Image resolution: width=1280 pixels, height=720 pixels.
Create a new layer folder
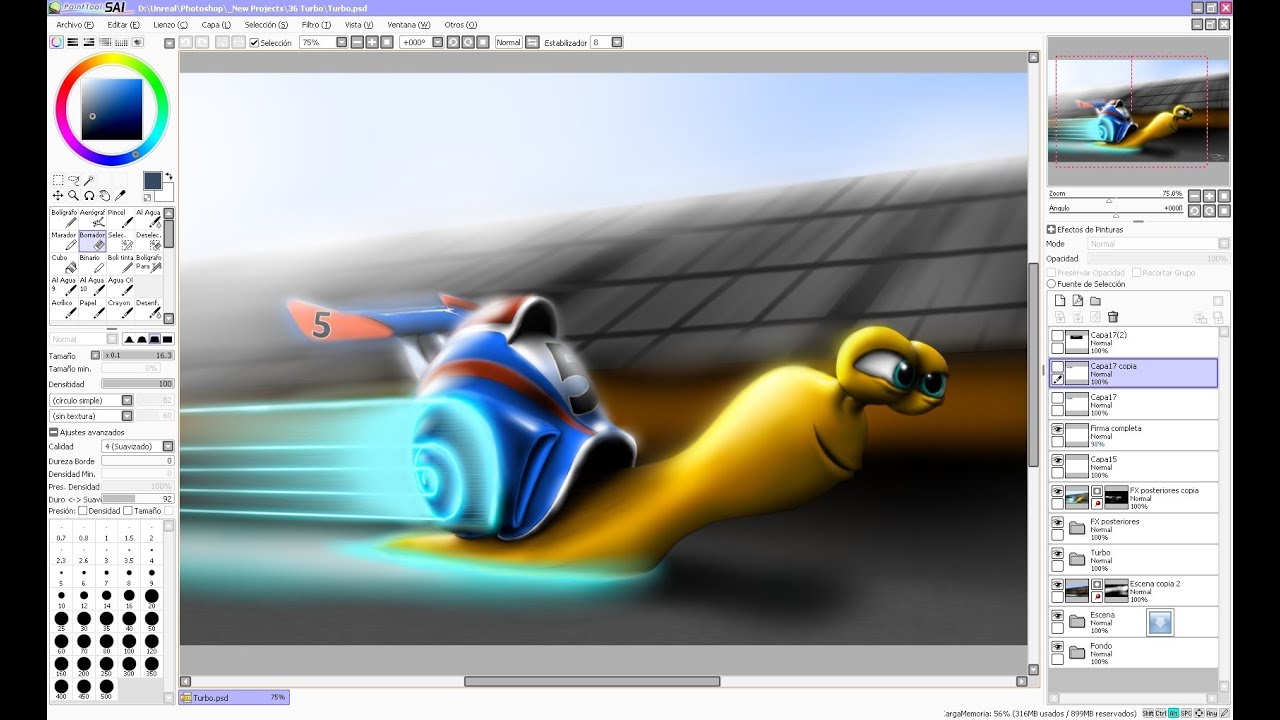point(1095,301)
